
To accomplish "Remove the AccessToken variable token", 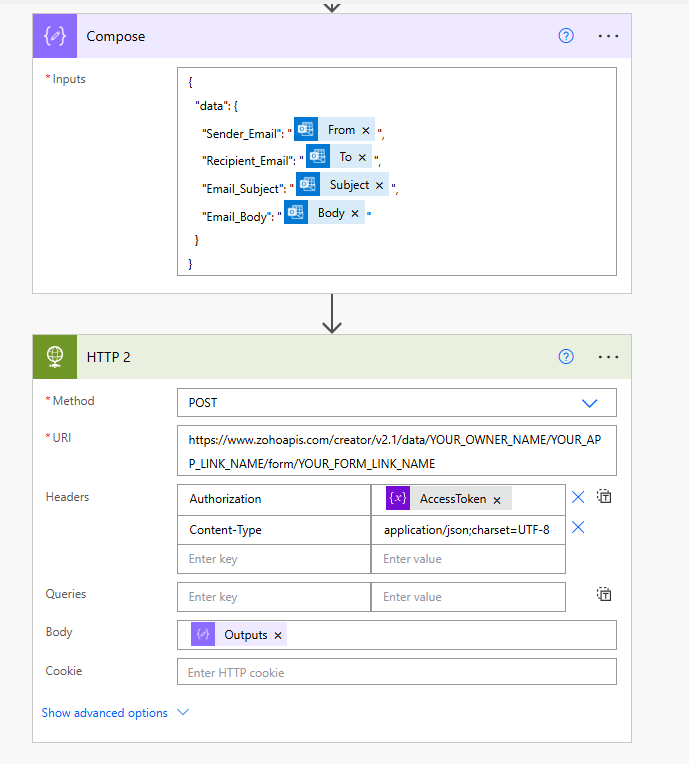I will [497, 500].
